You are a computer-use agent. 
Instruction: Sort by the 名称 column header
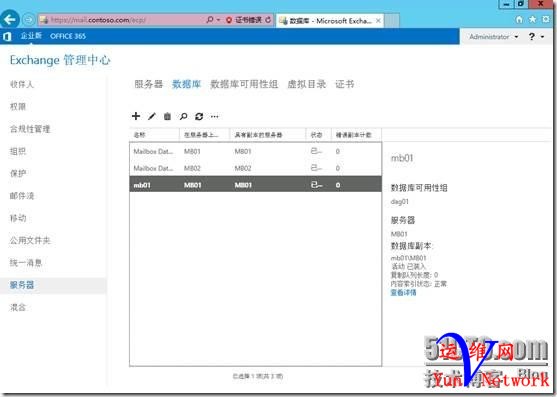pyautogui.click(x=154, y=135)
